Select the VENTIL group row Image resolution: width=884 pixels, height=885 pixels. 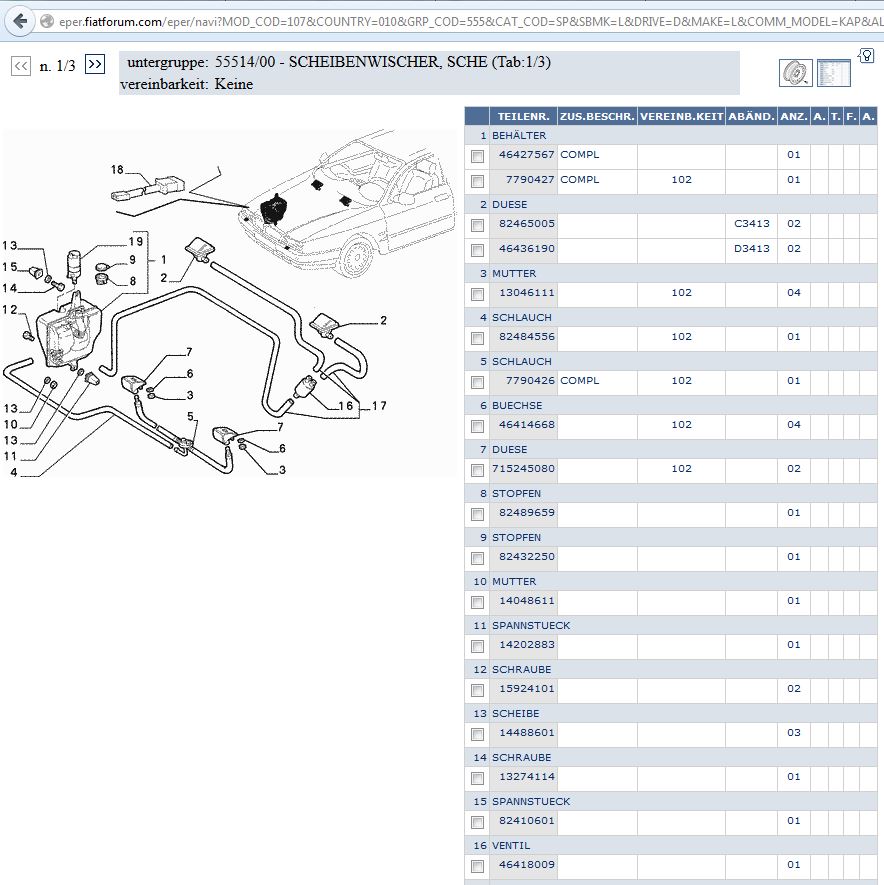[671, 845]
